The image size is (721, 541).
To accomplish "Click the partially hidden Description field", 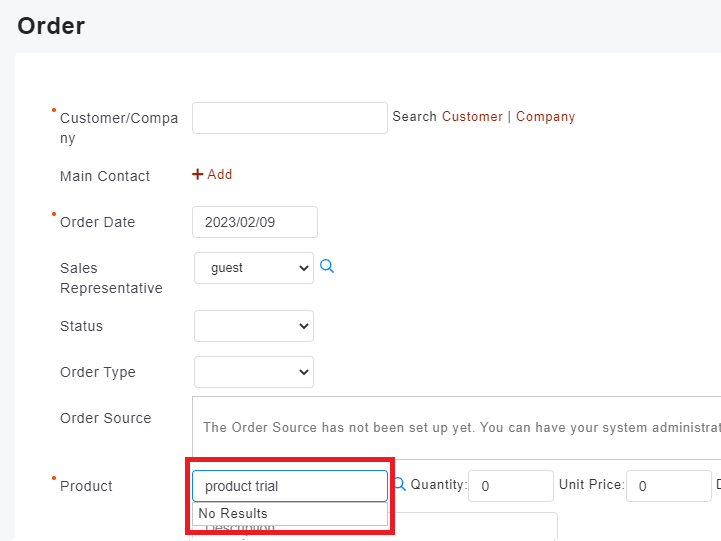I will click(x=470, y=527).
